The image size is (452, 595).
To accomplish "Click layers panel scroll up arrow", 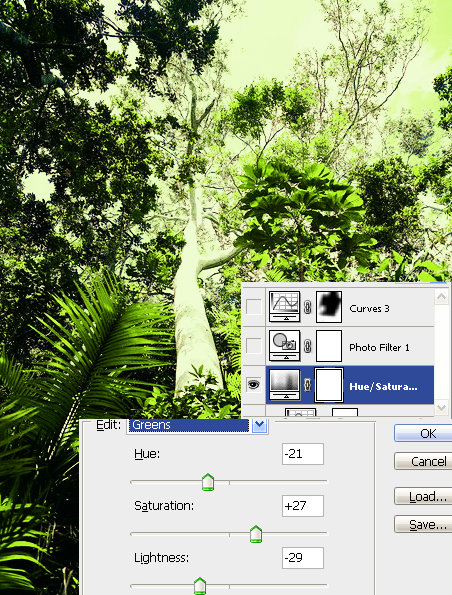I will (x=441, y=297).
